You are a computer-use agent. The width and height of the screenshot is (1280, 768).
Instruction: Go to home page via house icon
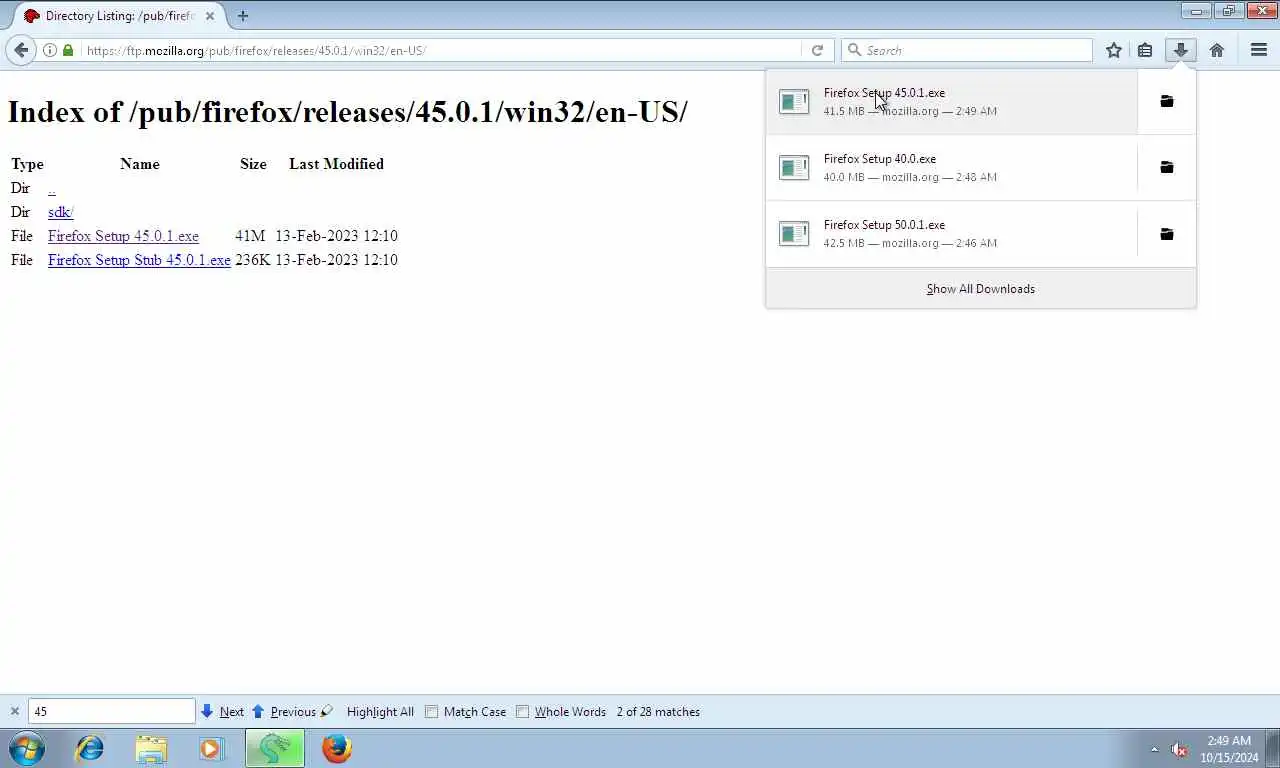click(x=1217, y=50)
